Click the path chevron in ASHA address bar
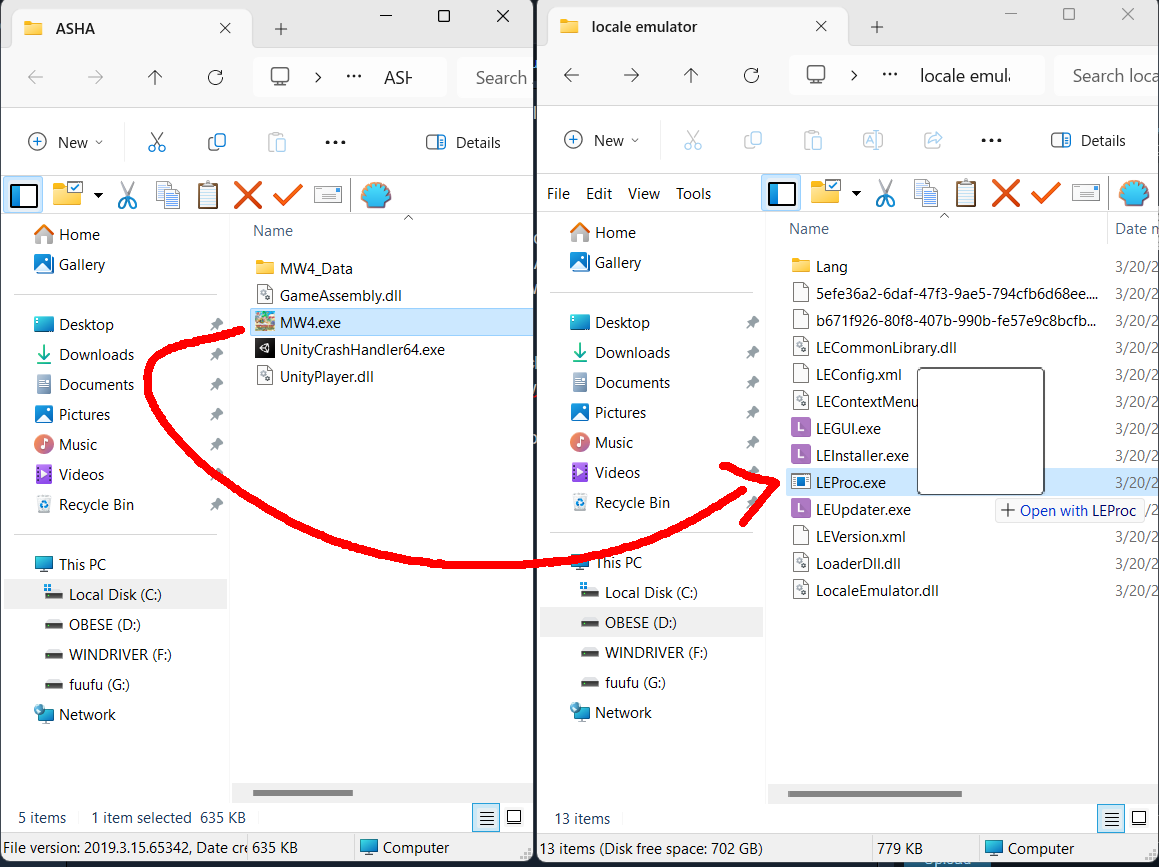Screen dimensions: 1159x867 (x=318, y=77)
